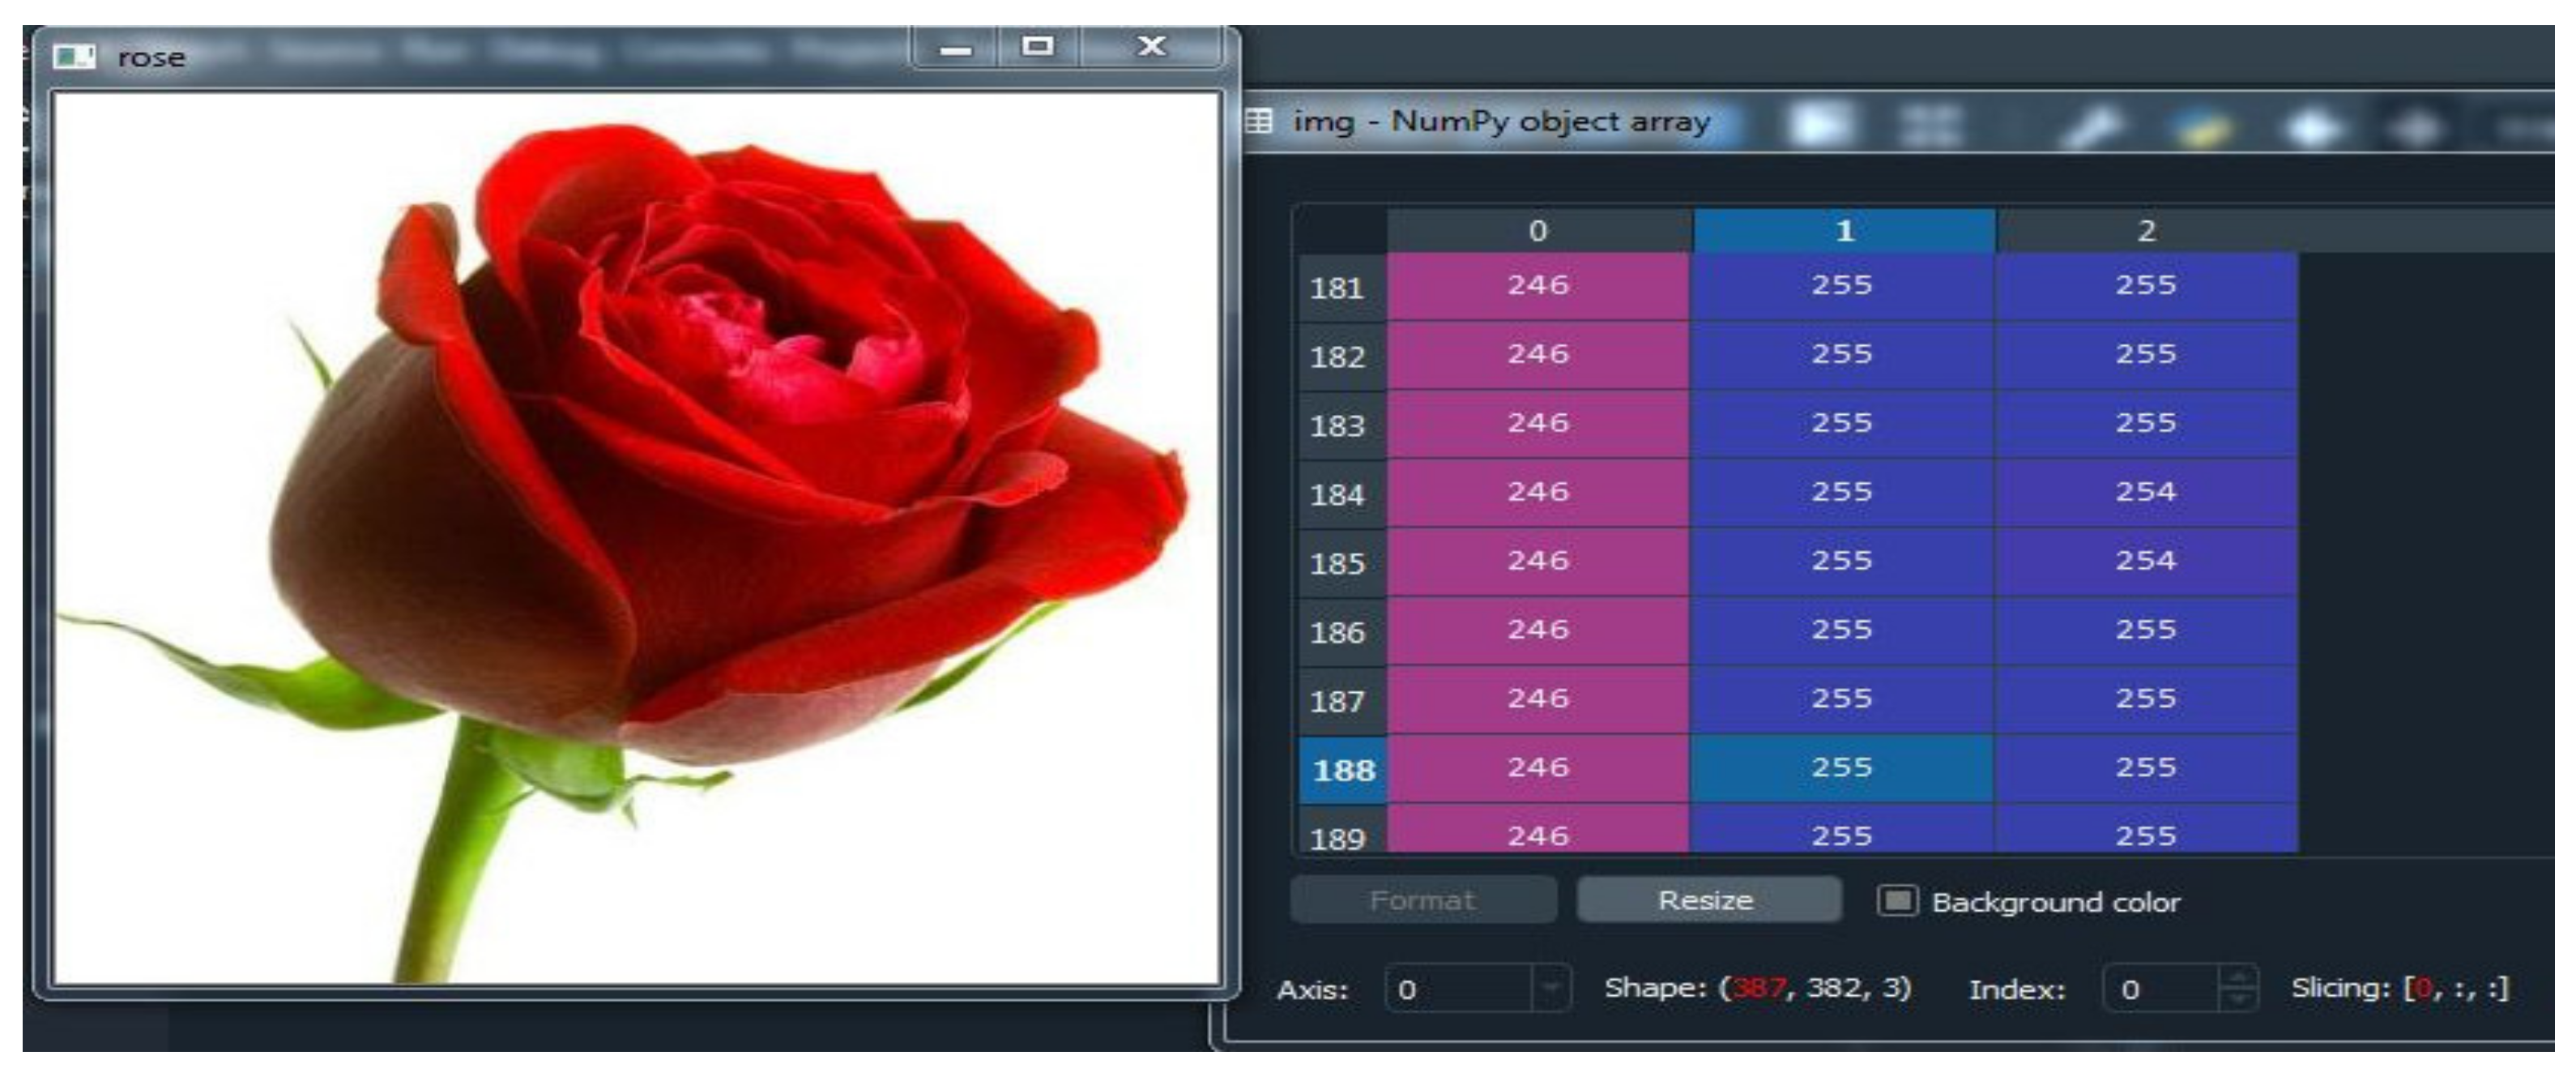This screenshot has height=1077, width=2576.
Task: Click the 246 cell in row 189
Action: [1539, 830]
